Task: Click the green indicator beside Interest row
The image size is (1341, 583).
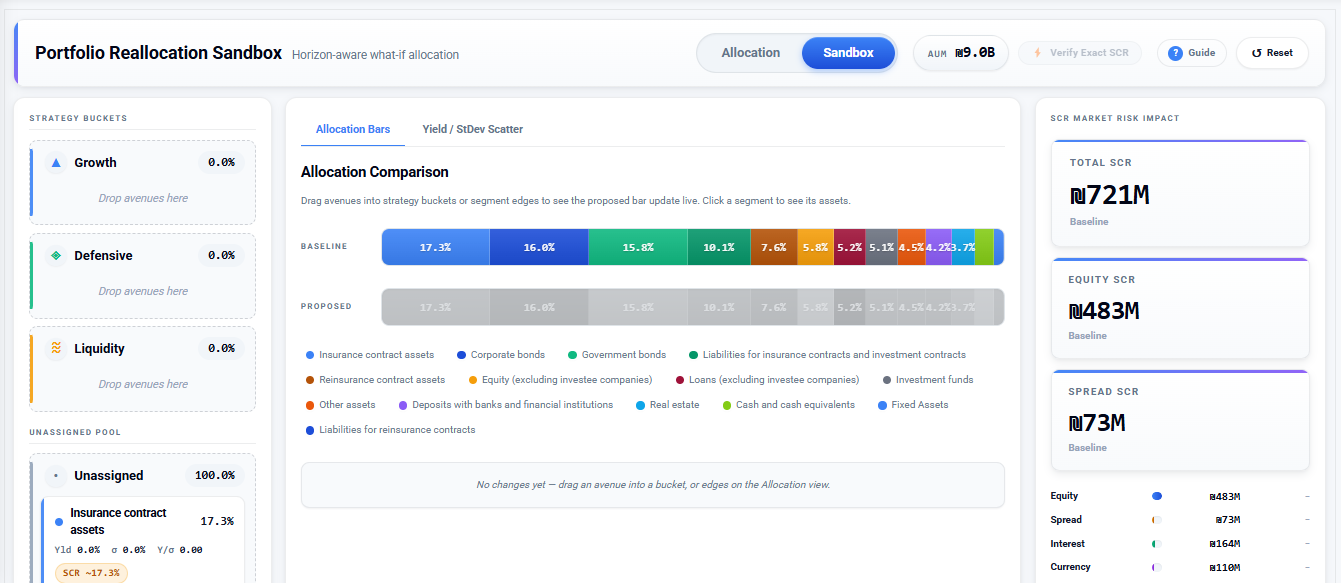Action: [1157, 544]
